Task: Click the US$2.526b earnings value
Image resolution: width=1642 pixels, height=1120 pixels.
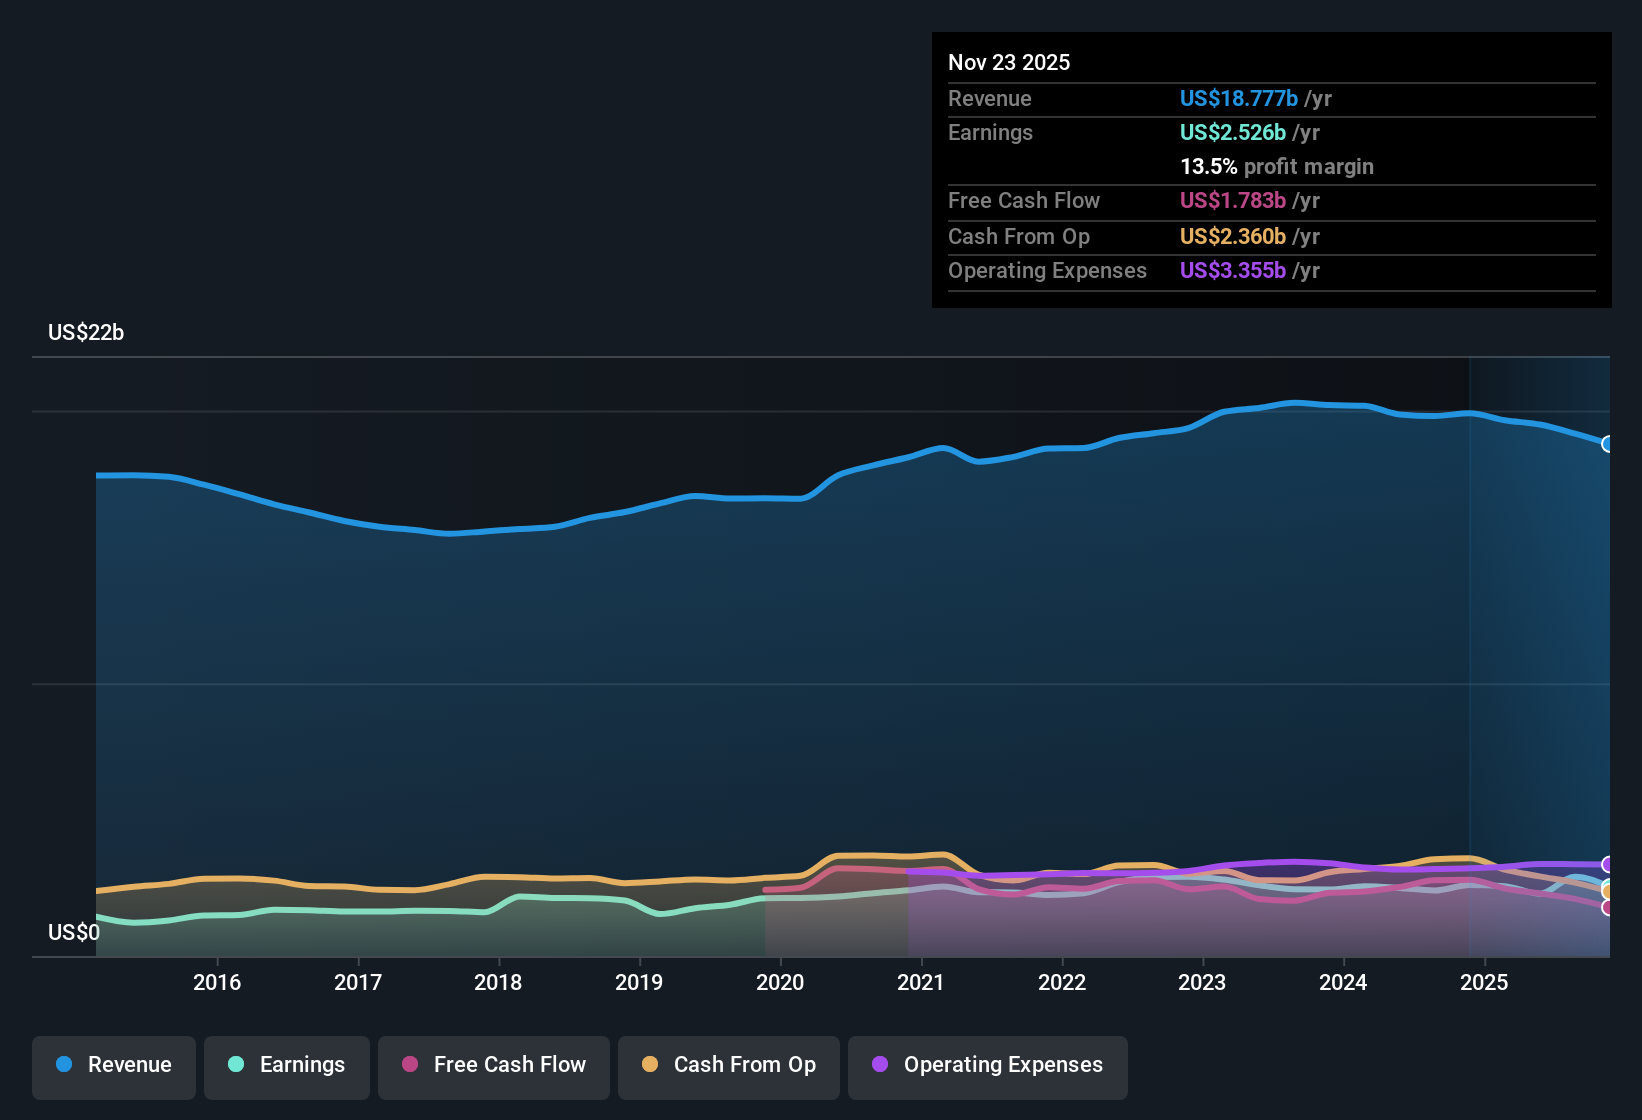Action: point(1232,132)
